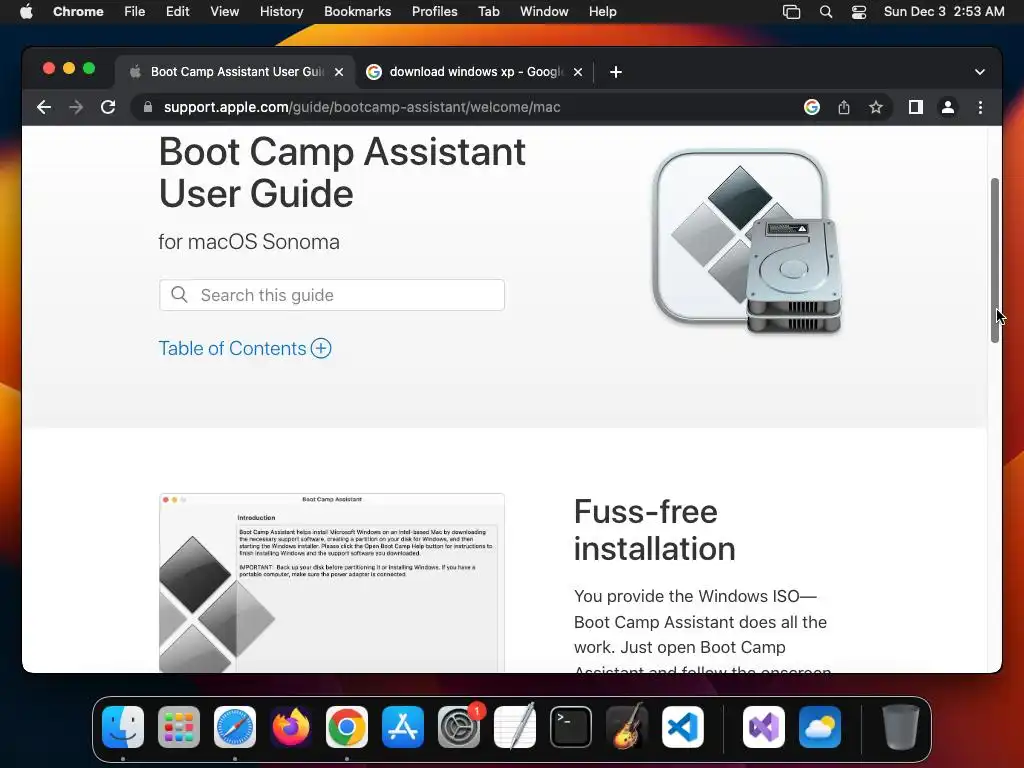Image resolution: width=1024 pixels, height=768 pixels.
Task: Click the Boot Camp Assistant User Guide heading
Action: coord(342,172)
